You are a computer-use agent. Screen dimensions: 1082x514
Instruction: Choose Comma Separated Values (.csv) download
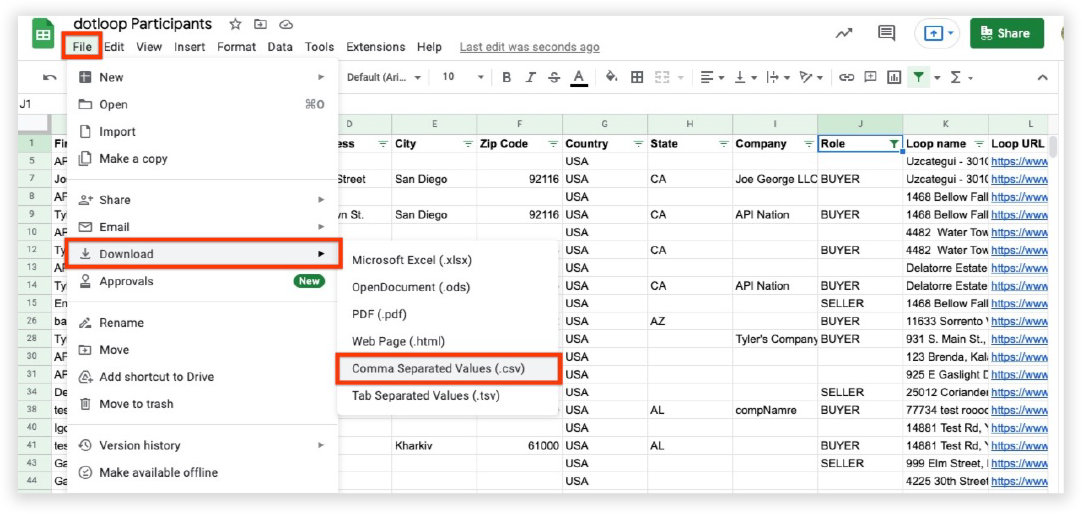point(449,368)
